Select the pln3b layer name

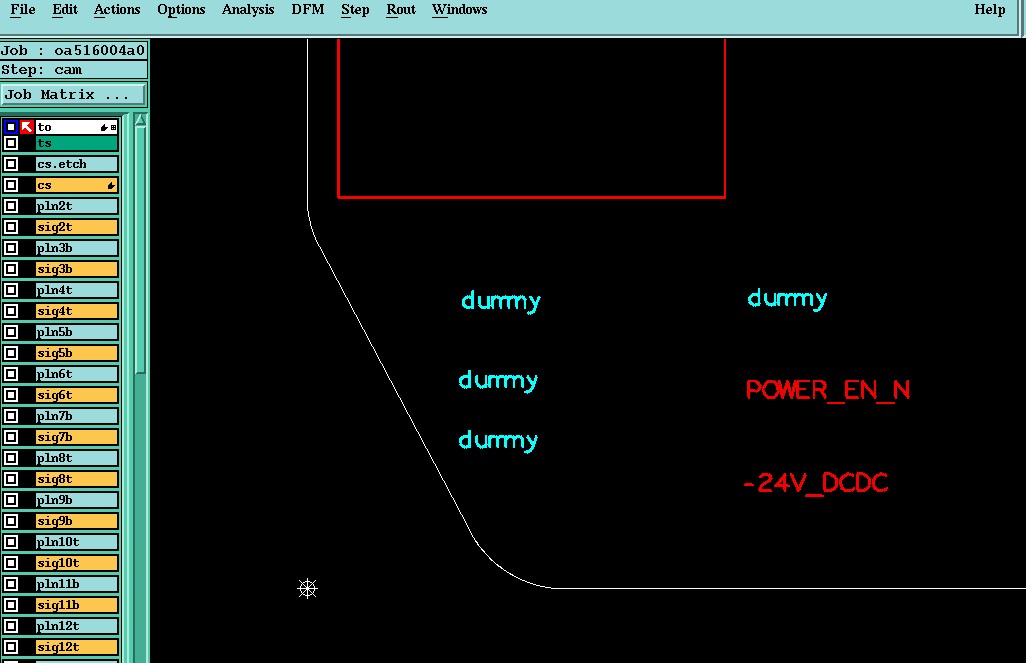pyautogui.click(x=77, y=248)
